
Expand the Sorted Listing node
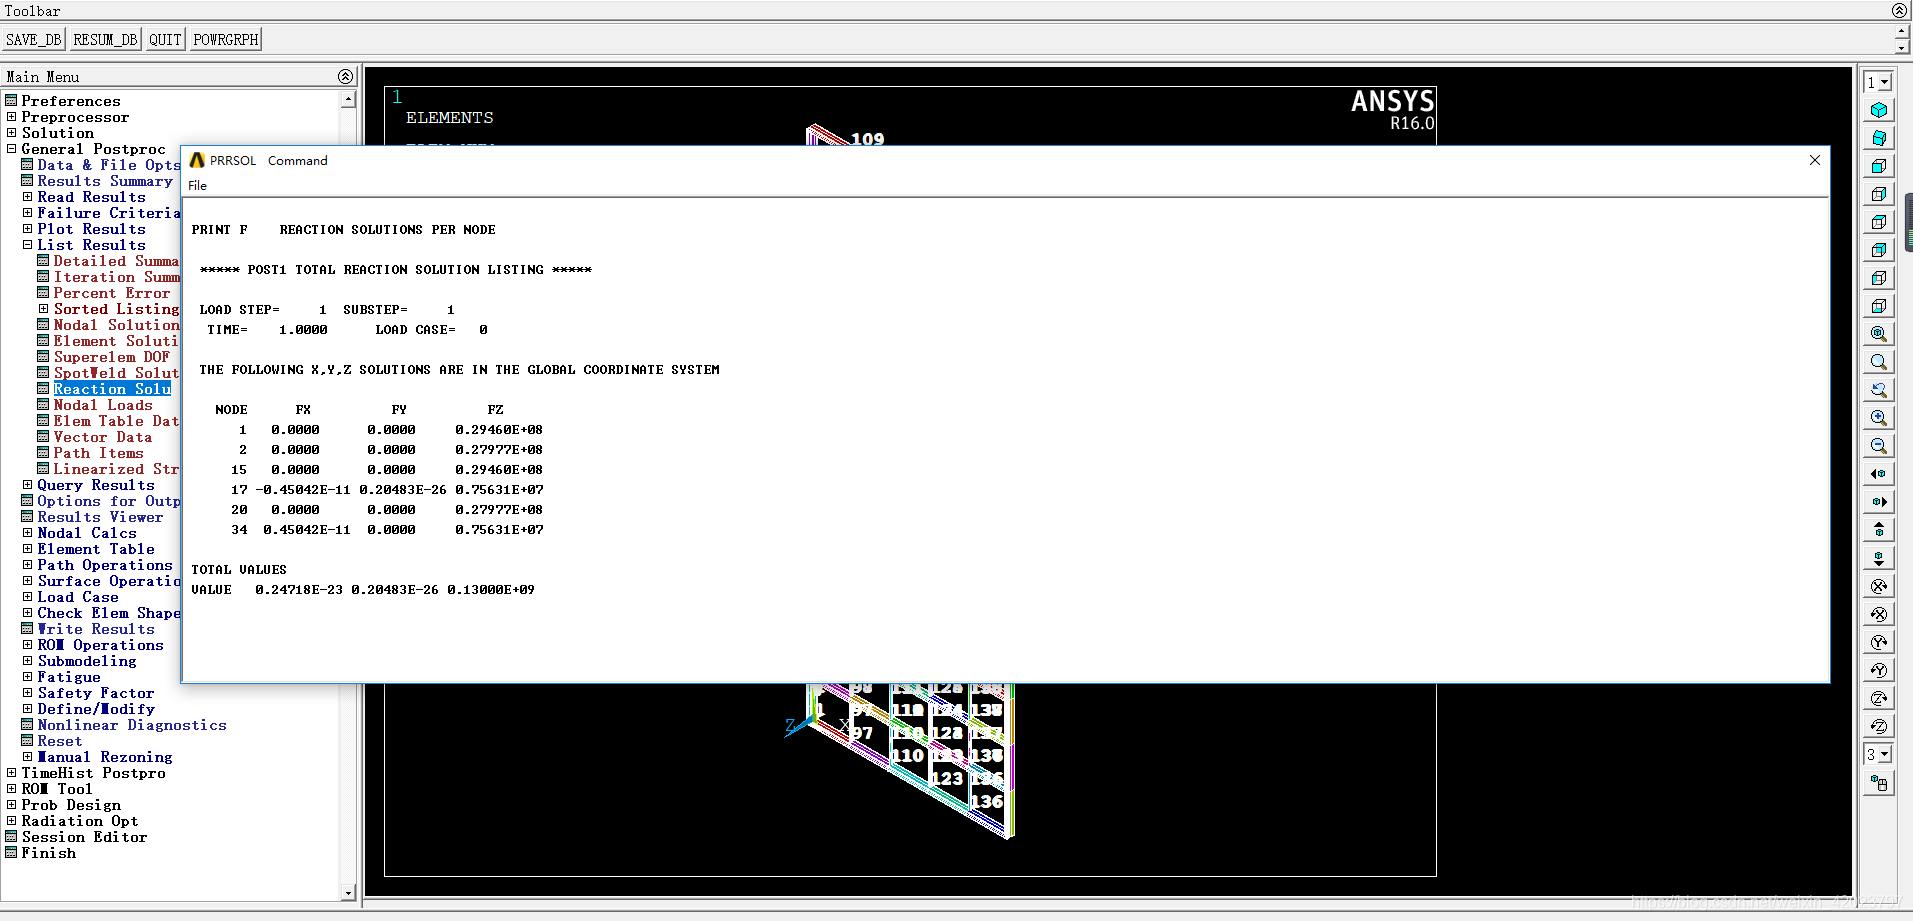[x=43, y=309]
